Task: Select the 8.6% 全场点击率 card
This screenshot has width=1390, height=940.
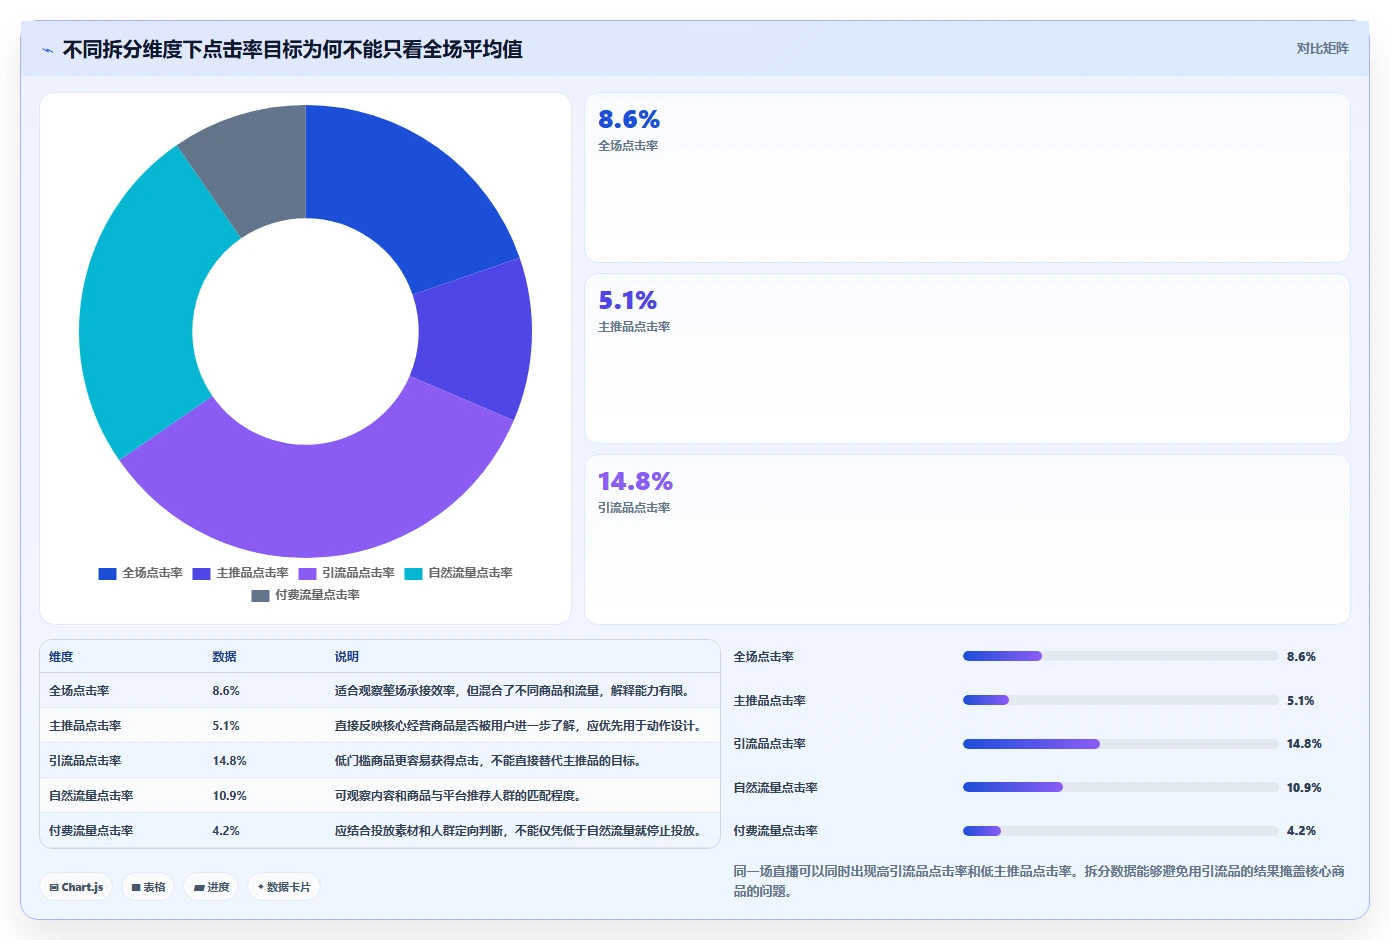Action: (x=967, y=178)
